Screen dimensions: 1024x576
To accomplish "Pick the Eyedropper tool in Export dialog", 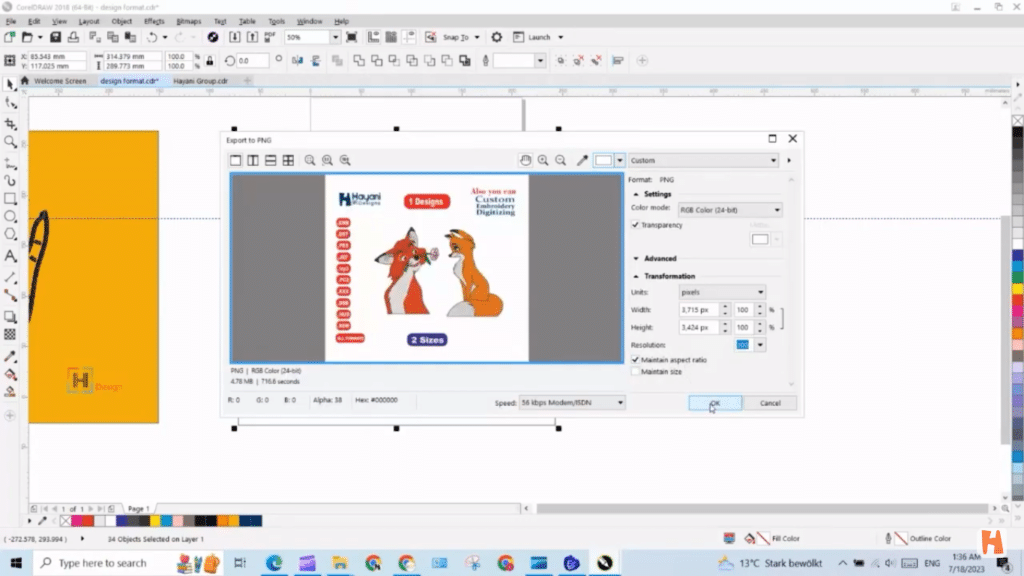I will [x=582, y=160].
